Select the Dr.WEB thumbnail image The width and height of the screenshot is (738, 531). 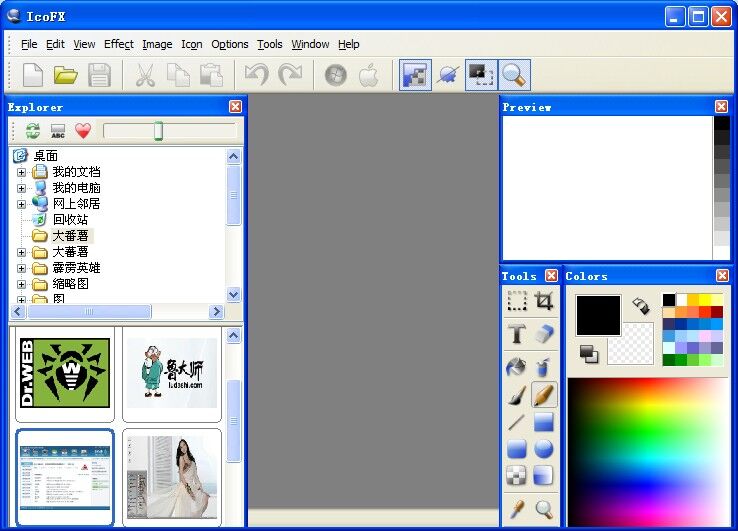coord(66,373)
